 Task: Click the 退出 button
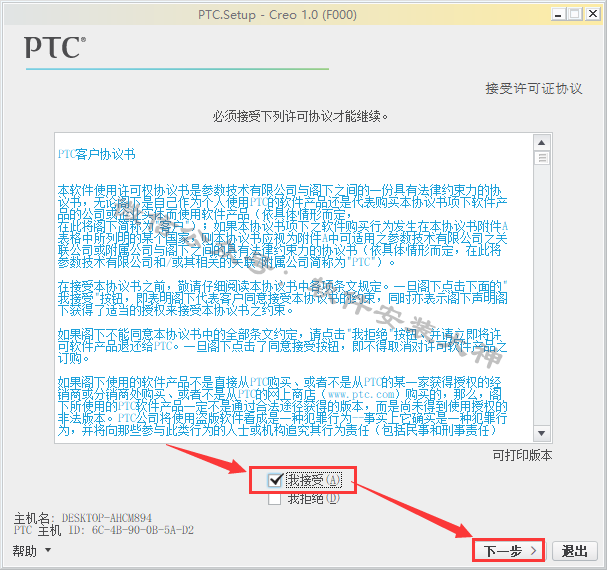pyautogui.click(x=575, y=550)
